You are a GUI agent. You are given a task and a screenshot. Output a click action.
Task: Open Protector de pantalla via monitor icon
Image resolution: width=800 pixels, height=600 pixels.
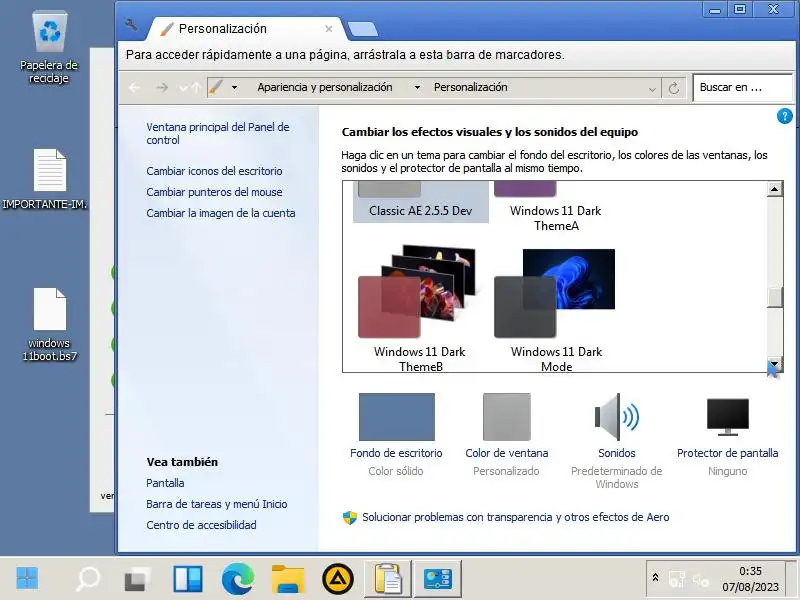coord(728,417)
